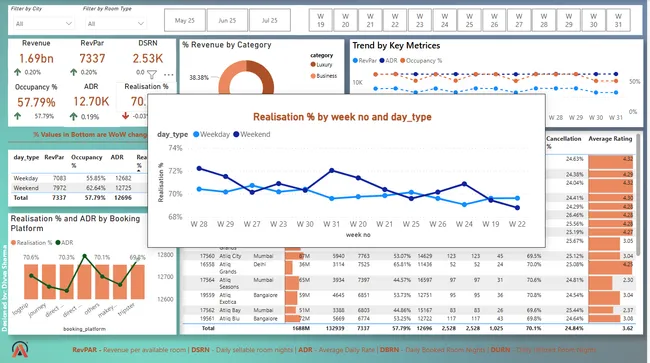Click Weekend data point at W 22
The height and width of the screenshot is (363, 650).
tap(517, 208)
